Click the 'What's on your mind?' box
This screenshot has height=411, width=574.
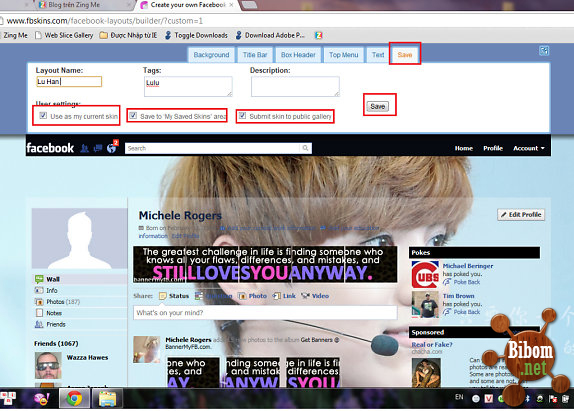tap(265, 313)
